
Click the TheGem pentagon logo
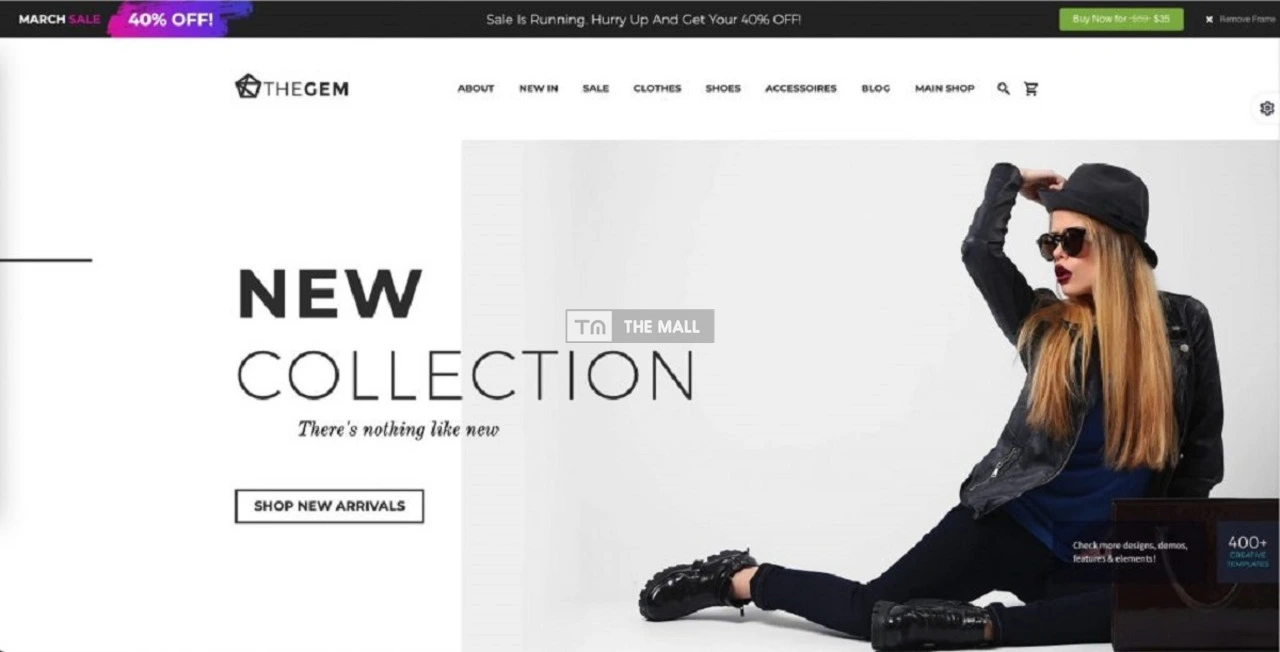[x=247, y=87]
